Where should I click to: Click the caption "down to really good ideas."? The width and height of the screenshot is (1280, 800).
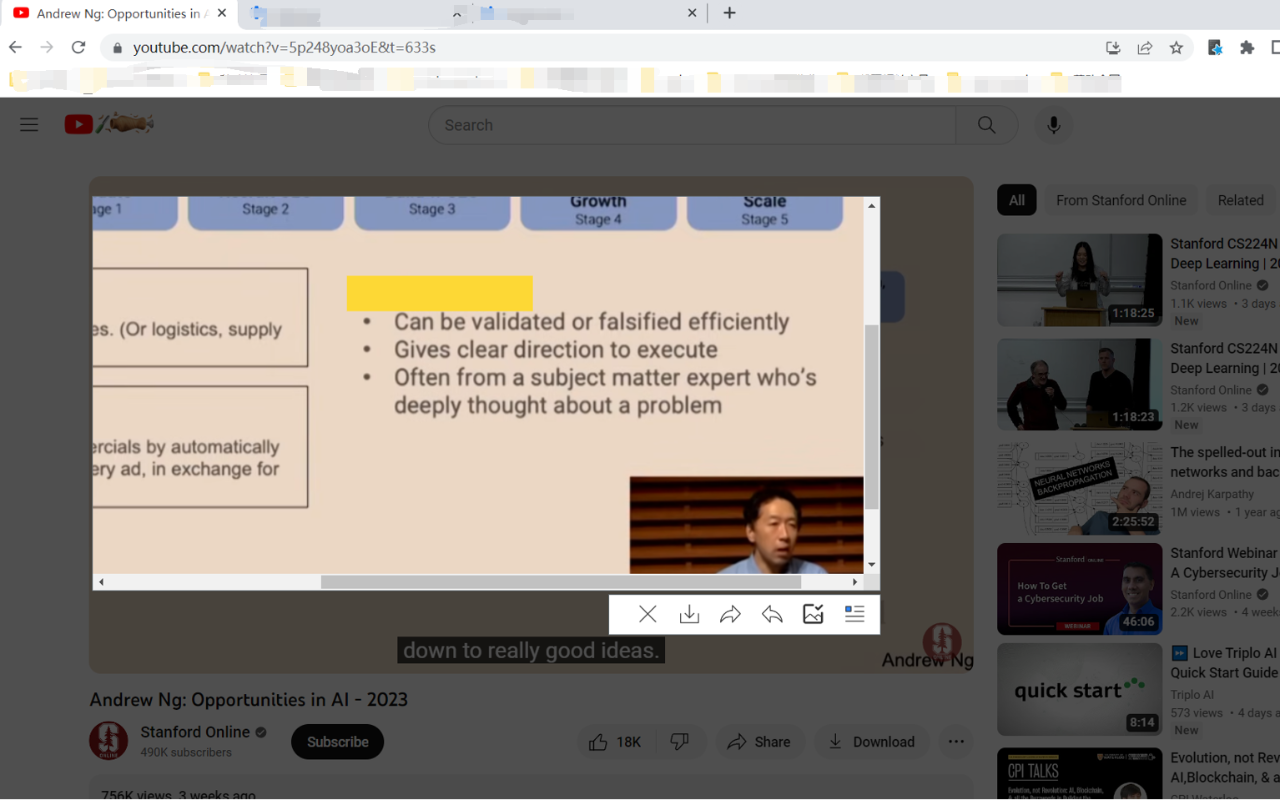coord(531,650)
